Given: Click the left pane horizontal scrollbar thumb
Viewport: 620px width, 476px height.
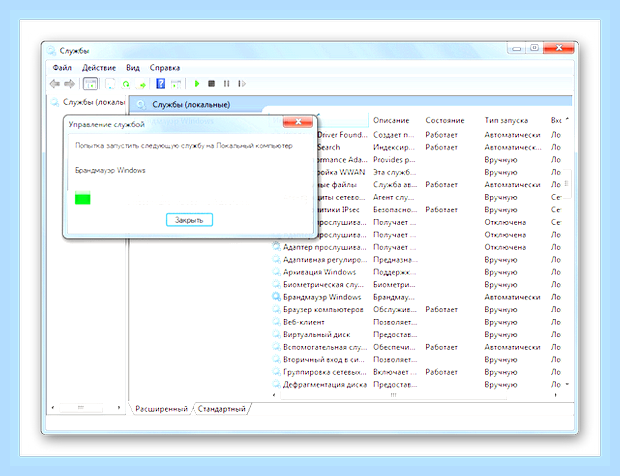Looking at the screenshot, I should click(x=81, y=407).
